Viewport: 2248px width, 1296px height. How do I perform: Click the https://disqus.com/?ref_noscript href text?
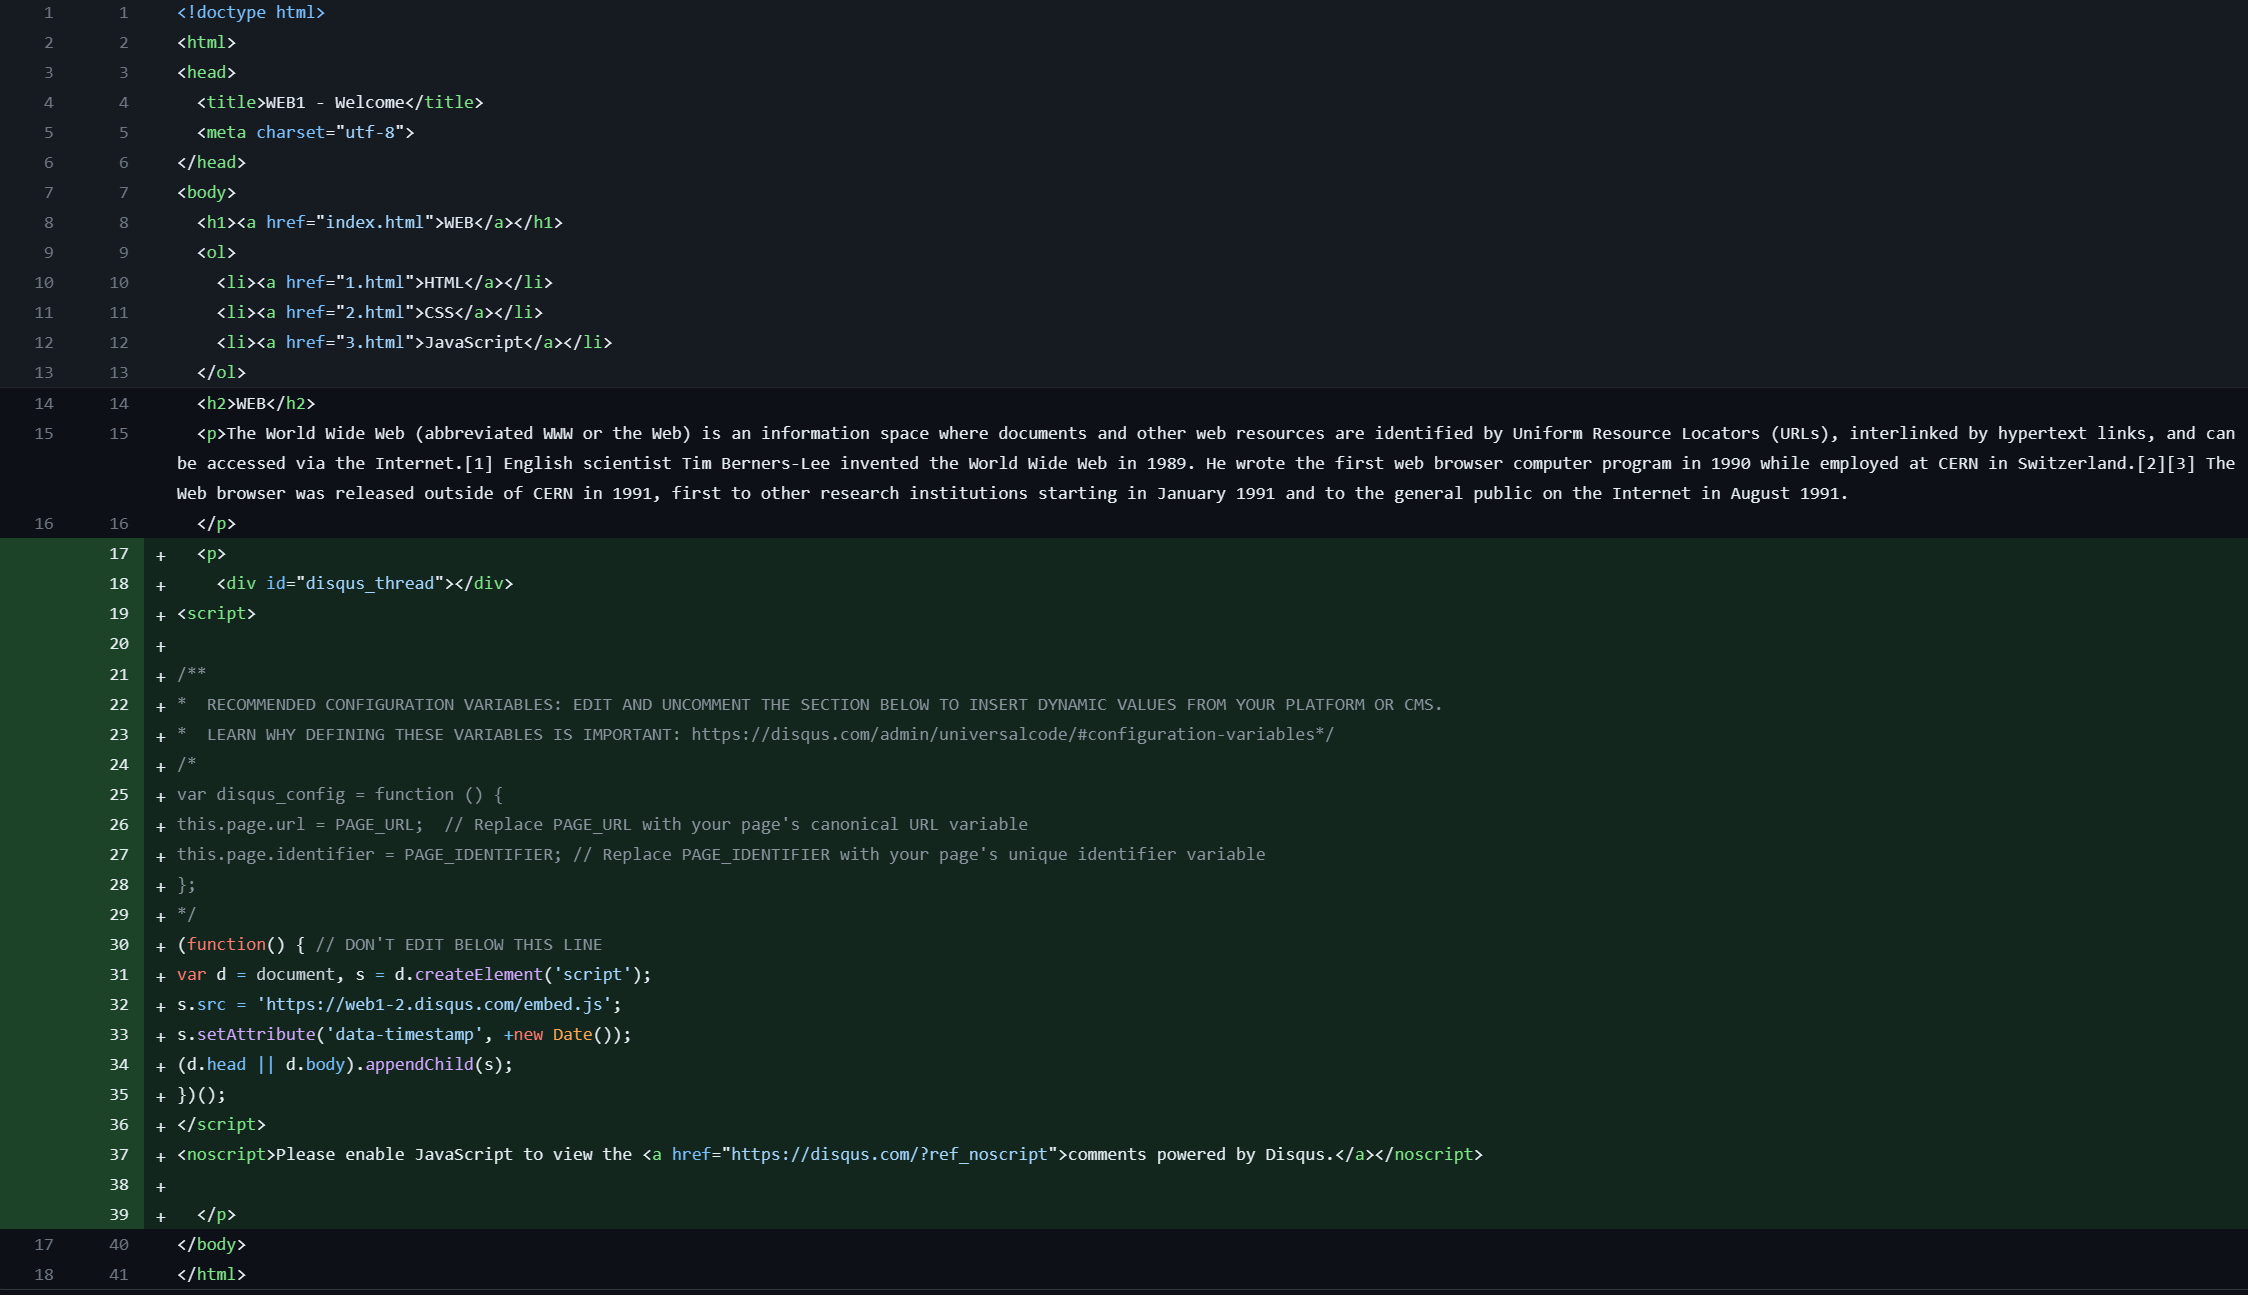pos(889,1155)
